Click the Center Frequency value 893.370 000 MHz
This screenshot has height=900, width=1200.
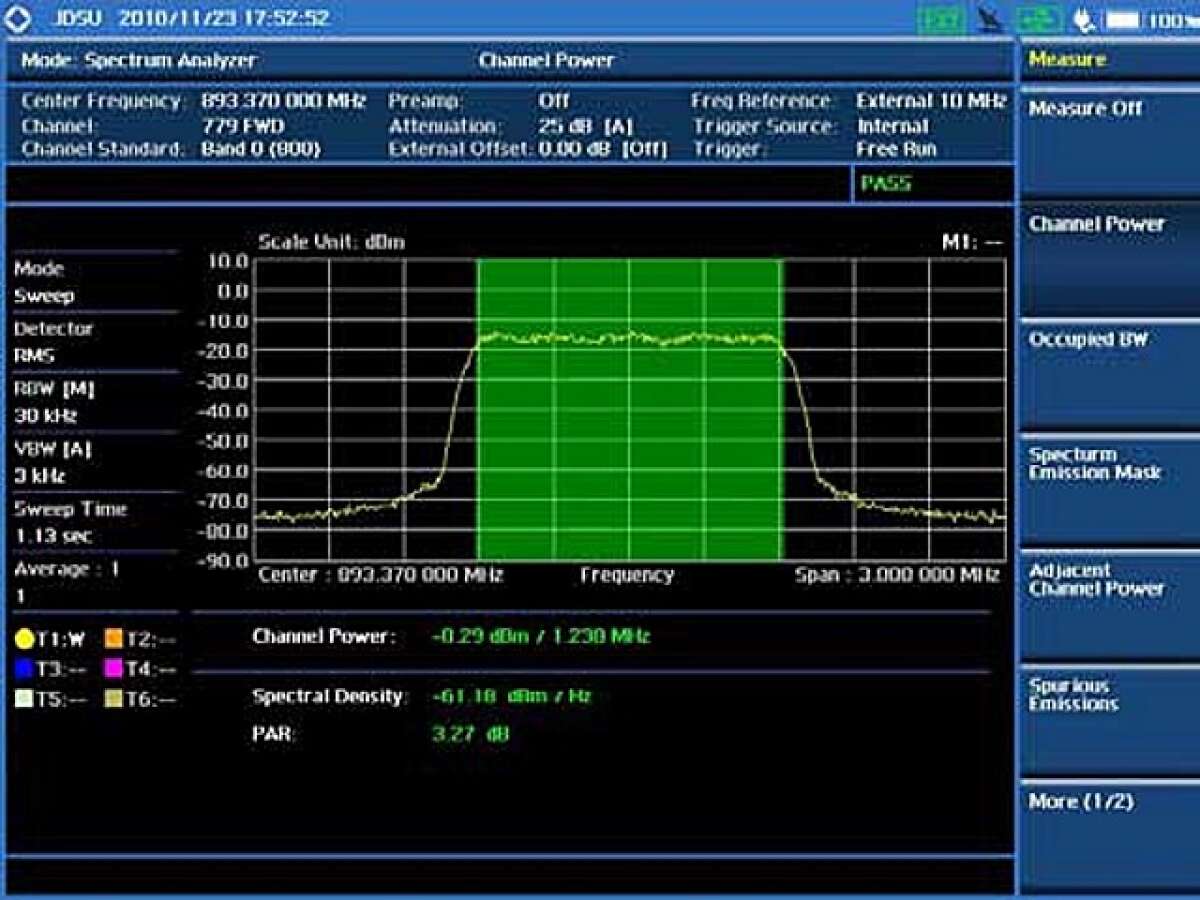click(x=284, y=101)
